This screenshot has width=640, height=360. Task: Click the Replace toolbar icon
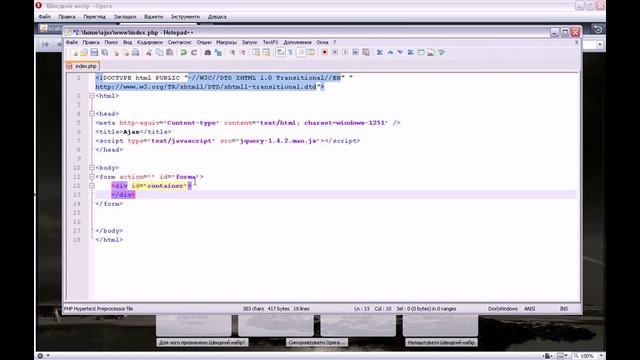[x=218, y=53]
